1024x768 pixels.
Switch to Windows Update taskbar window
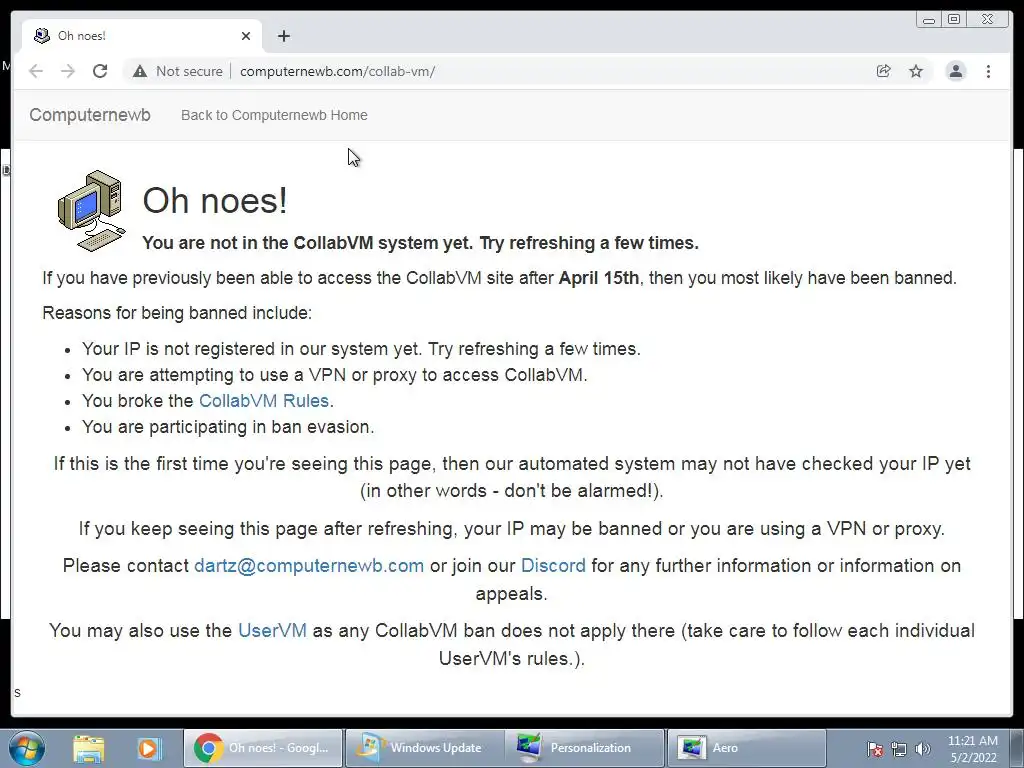424,748
